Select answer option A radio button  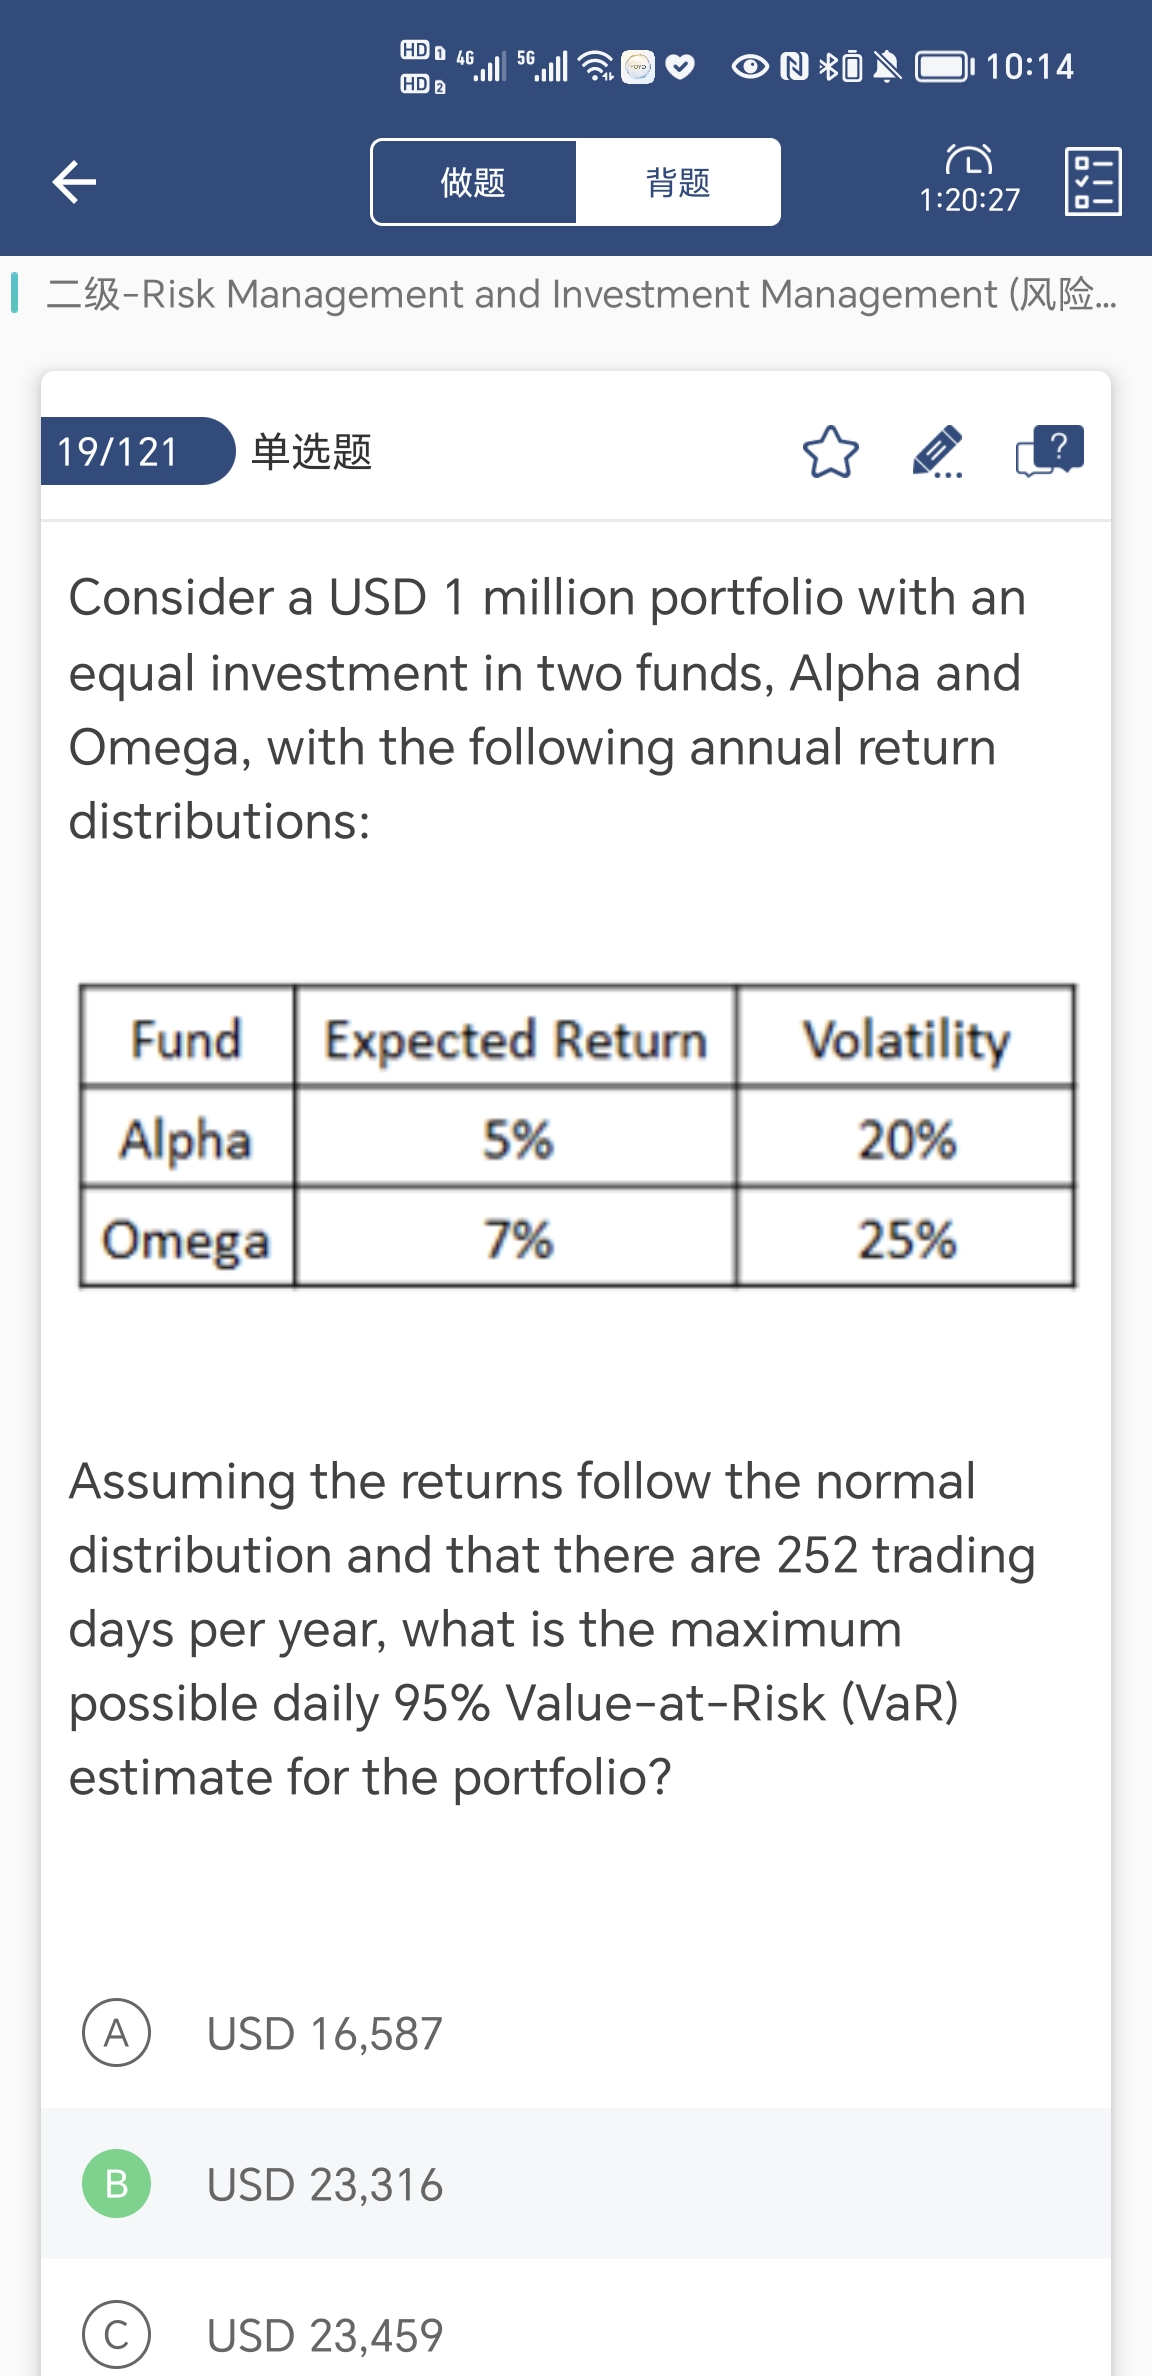click(x=116, y=2033)
